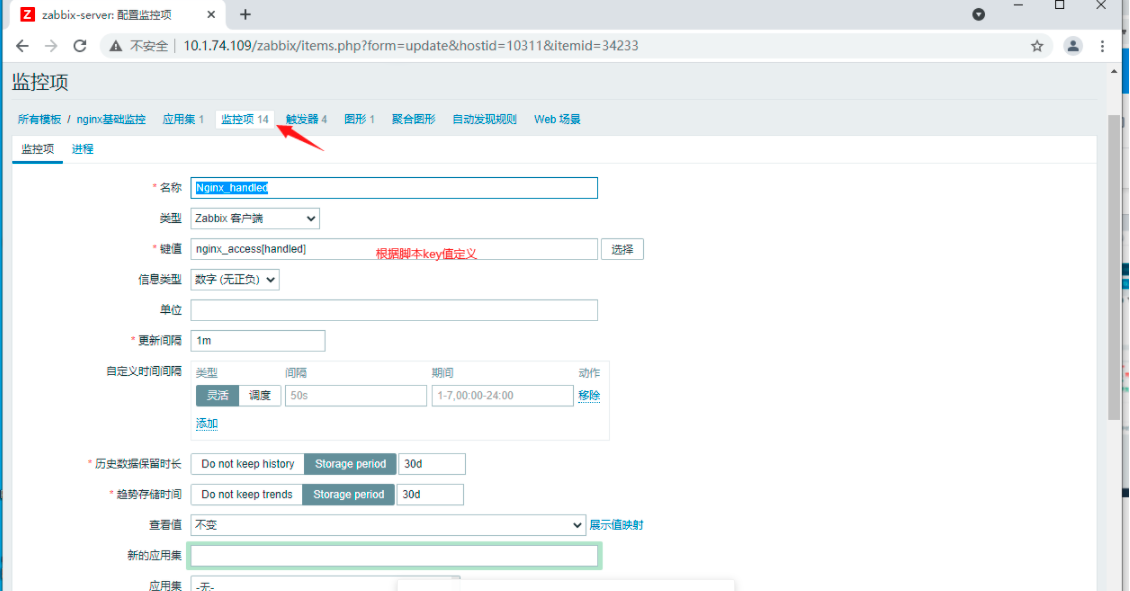Open the 展示值映射 link
The width and height of the screenshot is (1130, 591).
point(616,525)
